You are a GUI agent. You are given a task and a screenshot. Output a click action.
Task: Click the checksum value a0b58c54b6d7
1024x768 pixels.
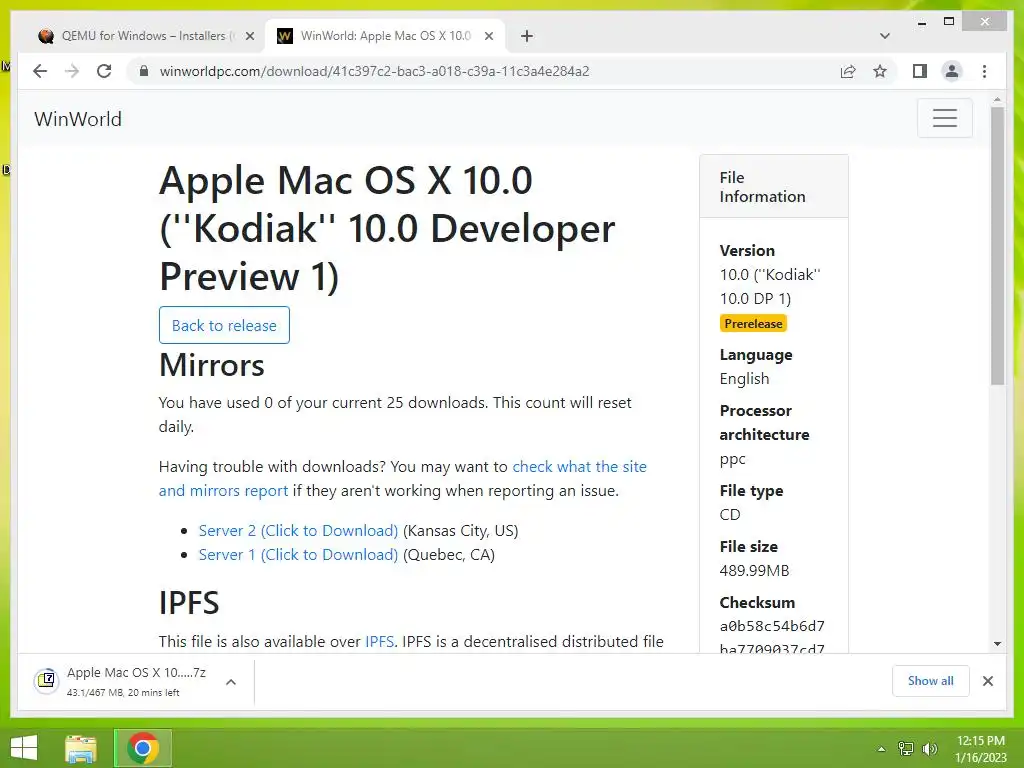pos(772,626)
